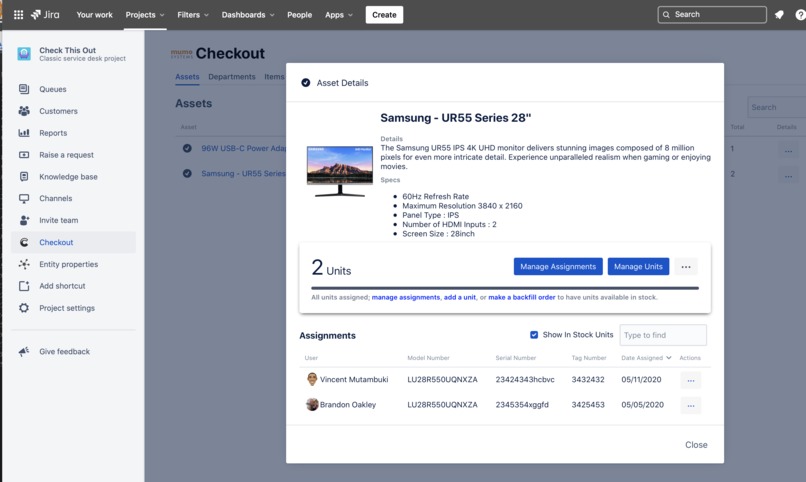Viewport: 806px width, 482px height.
Task: Click the Manage Assignments button
Action: 558,267
